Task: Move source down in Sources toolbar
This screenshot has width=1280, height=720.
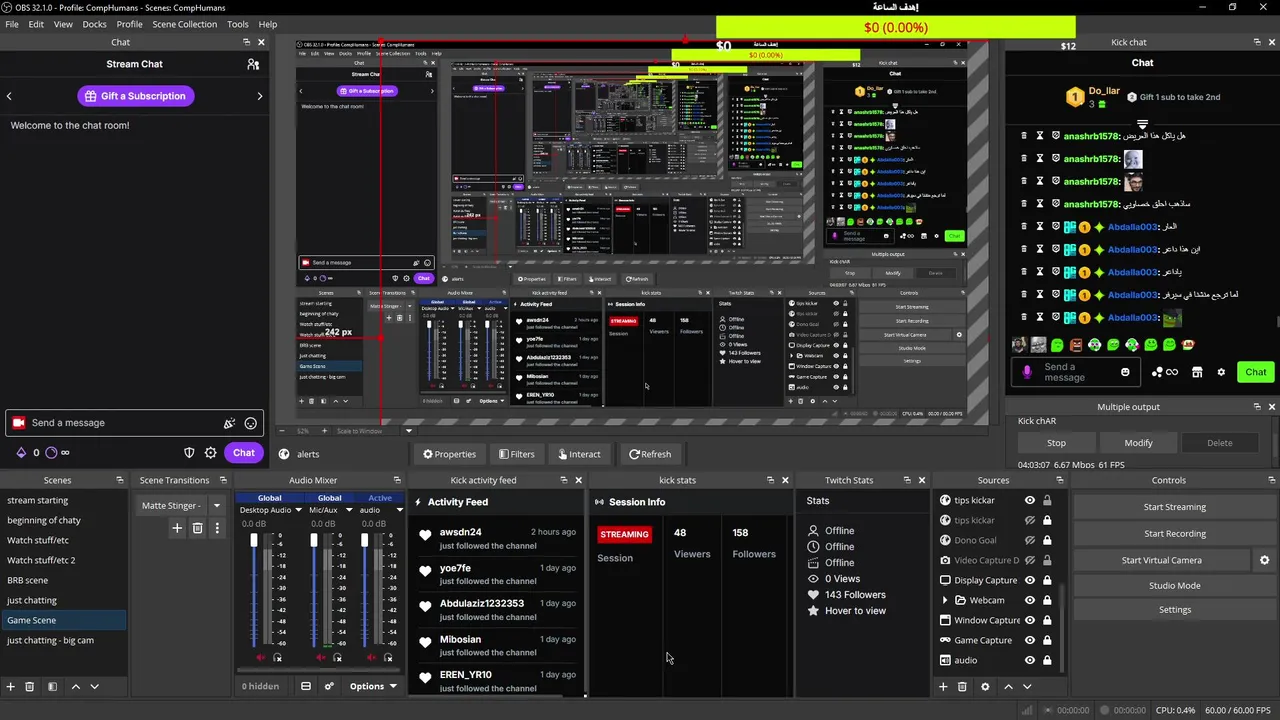Action: [x=1027, y=687]
